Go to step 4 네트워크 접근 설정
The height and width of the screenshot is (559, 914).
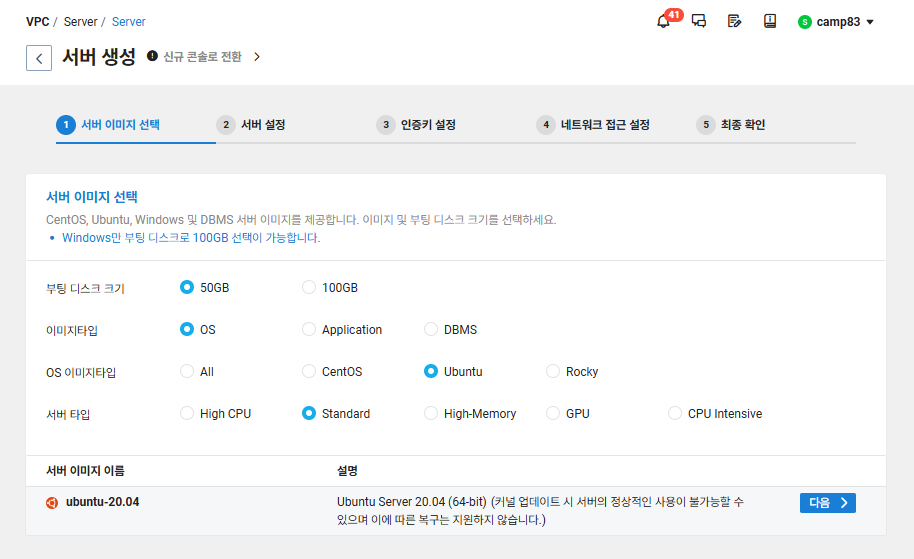click(593, 125)
